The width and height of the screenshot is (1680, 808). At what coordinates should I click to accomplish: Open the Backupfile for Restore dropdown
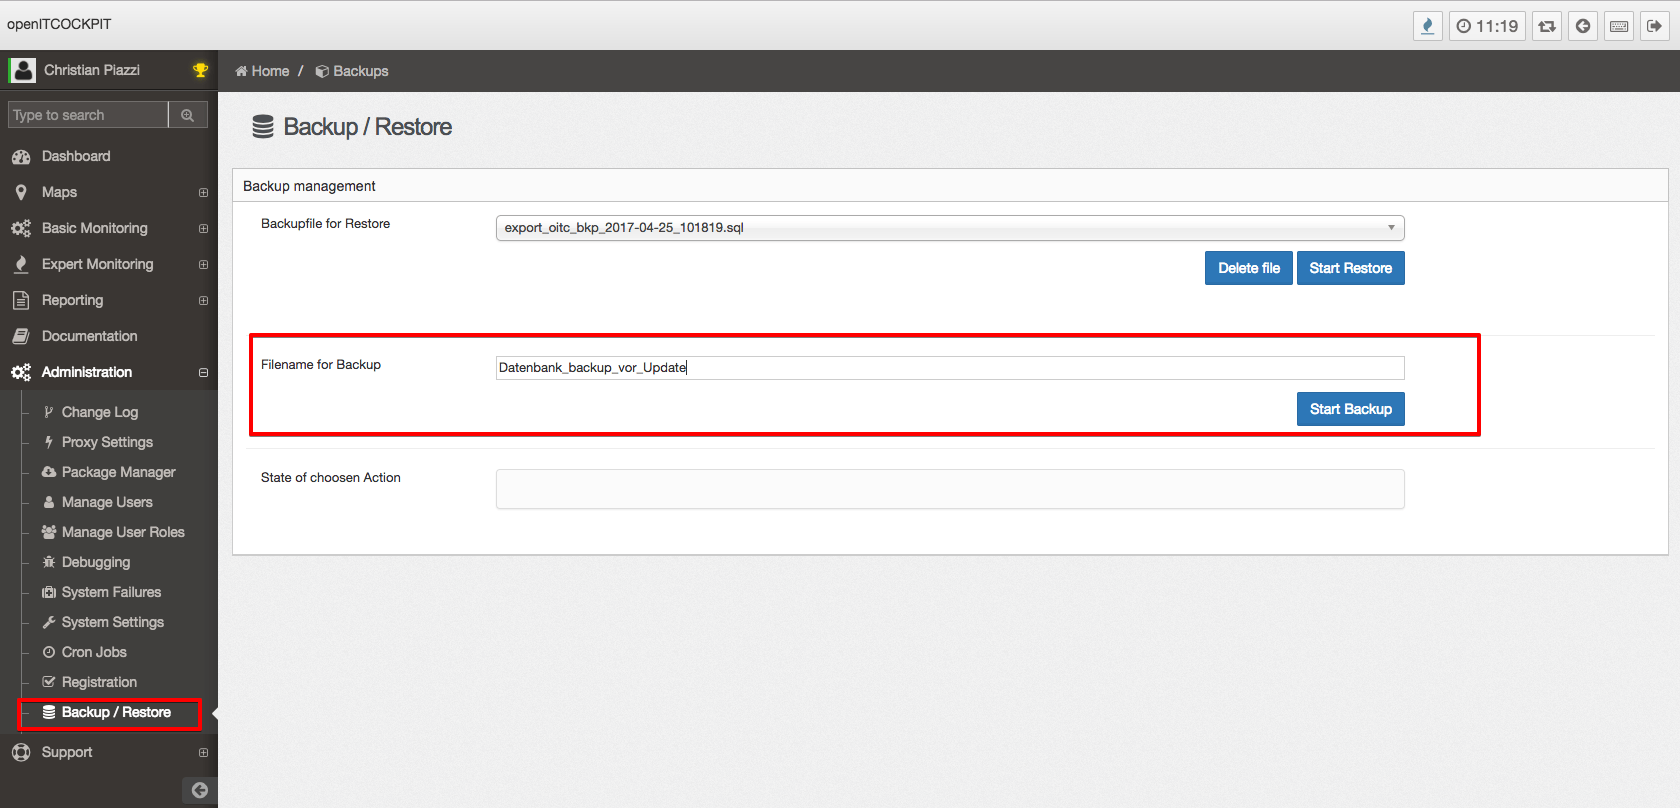tap(950, 228)
